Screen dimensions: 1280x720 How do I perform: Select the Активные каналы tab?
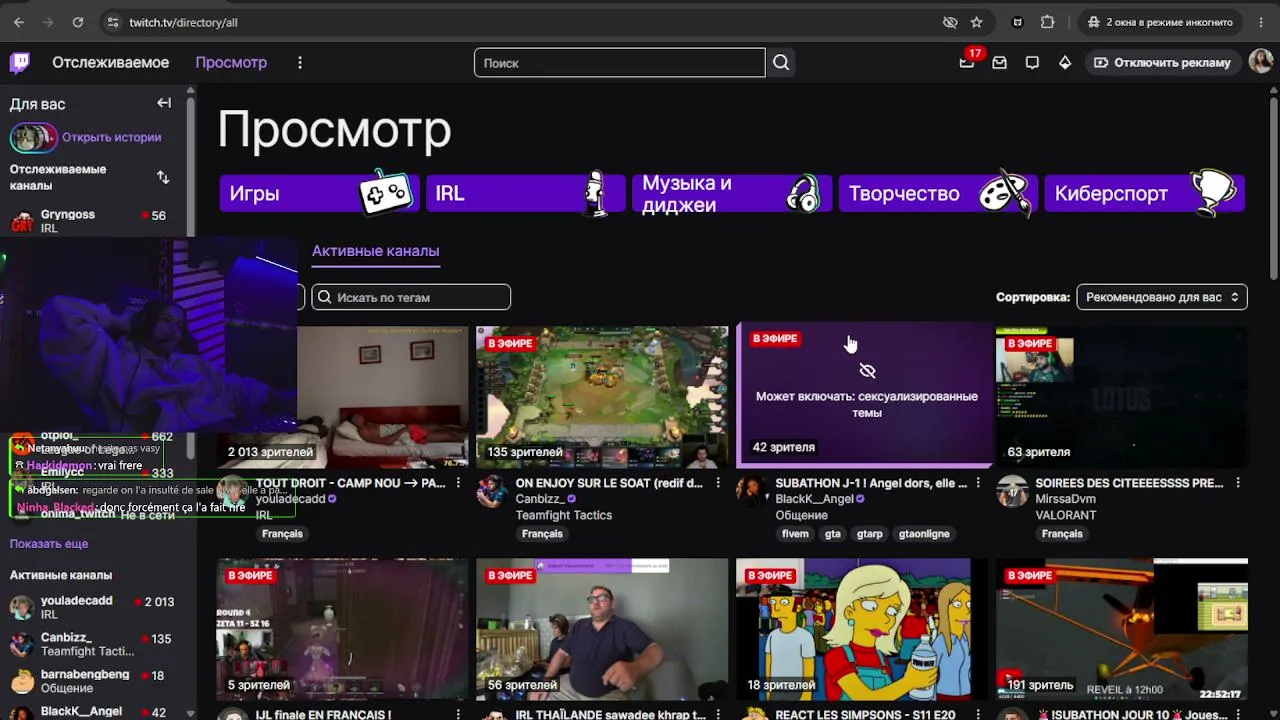(375, 251)
